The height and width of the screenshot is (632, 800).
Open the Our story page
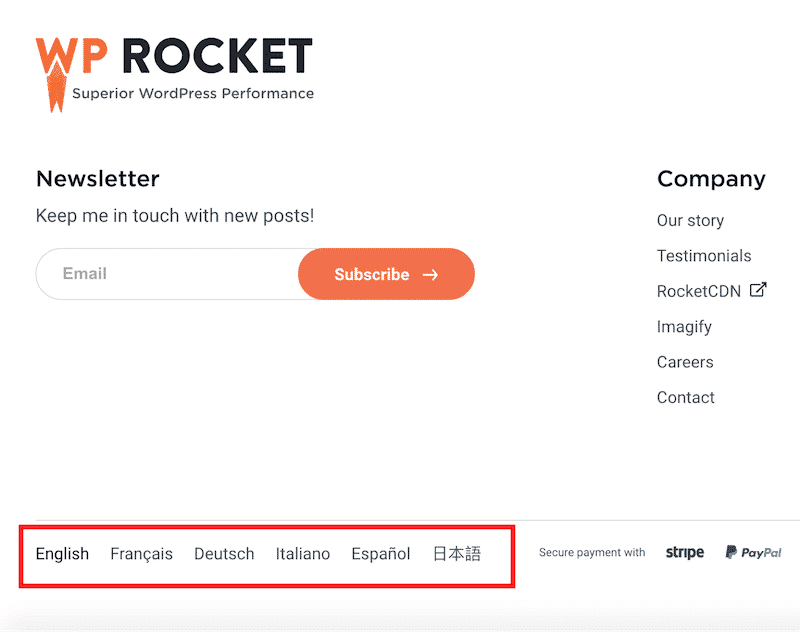(x=690, y=220)
